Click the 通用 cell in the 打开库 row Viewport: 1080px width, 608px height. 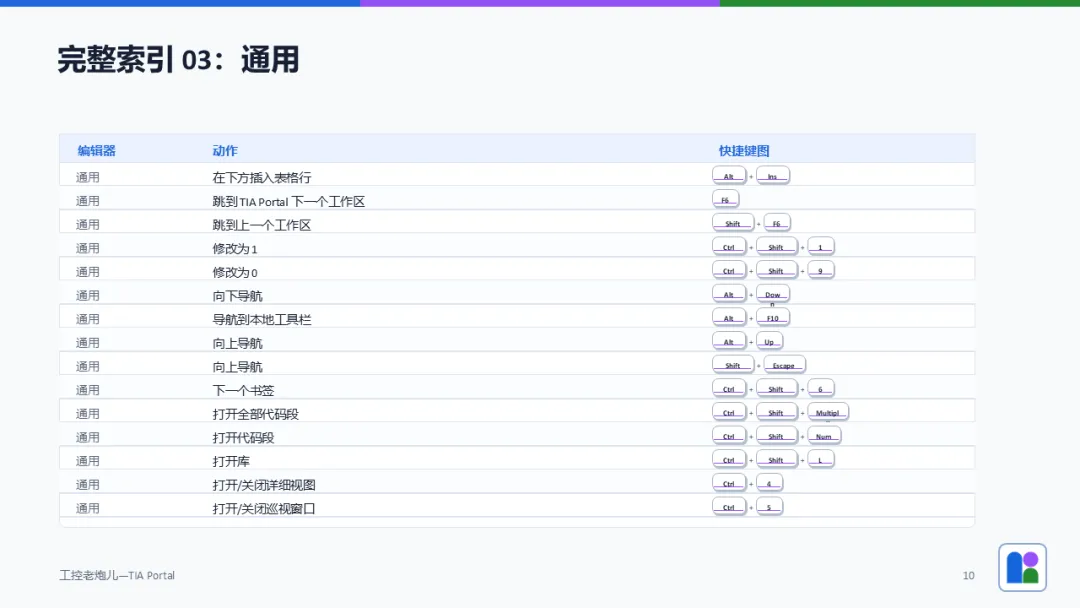click(x=87, y=461)
